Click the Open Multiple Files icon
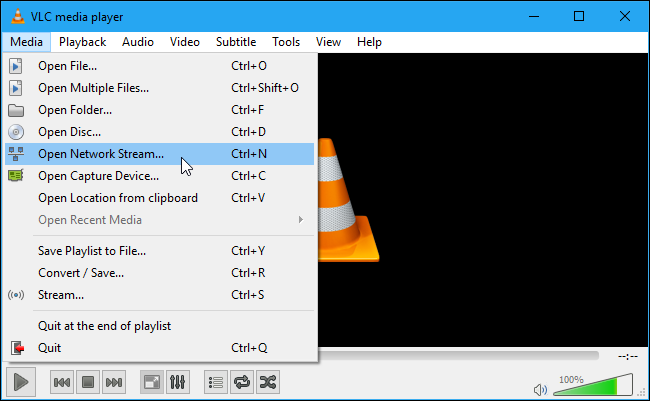Viewport: 650px width, 401px height. pyautogui.click(x=16, y=88)
